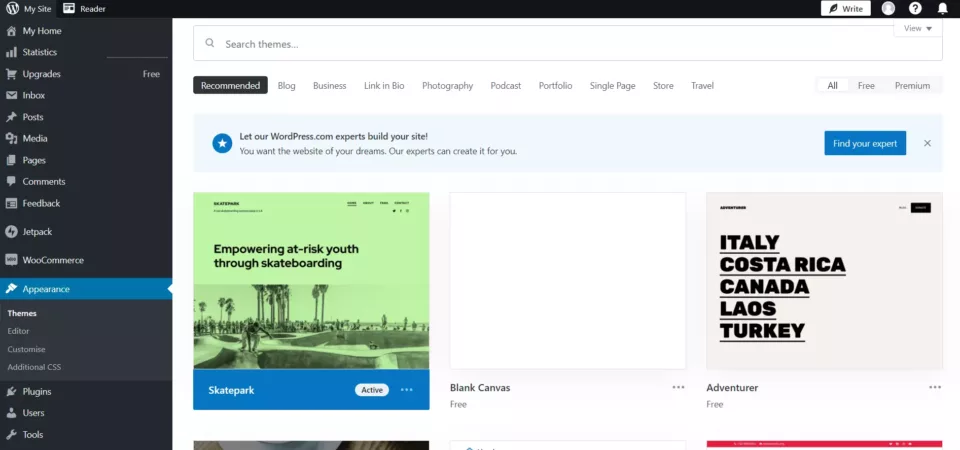
Task: Open more options for Blank Canvas theme
Action: [678, 388]
